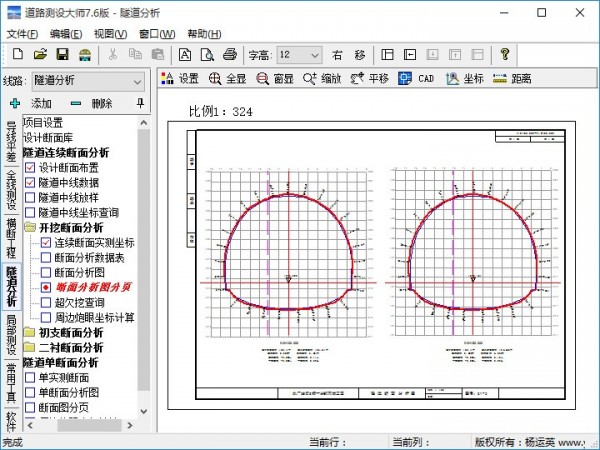Click the new file icon
The width and height of the screenshot is (600, 450).
[16, 54]
